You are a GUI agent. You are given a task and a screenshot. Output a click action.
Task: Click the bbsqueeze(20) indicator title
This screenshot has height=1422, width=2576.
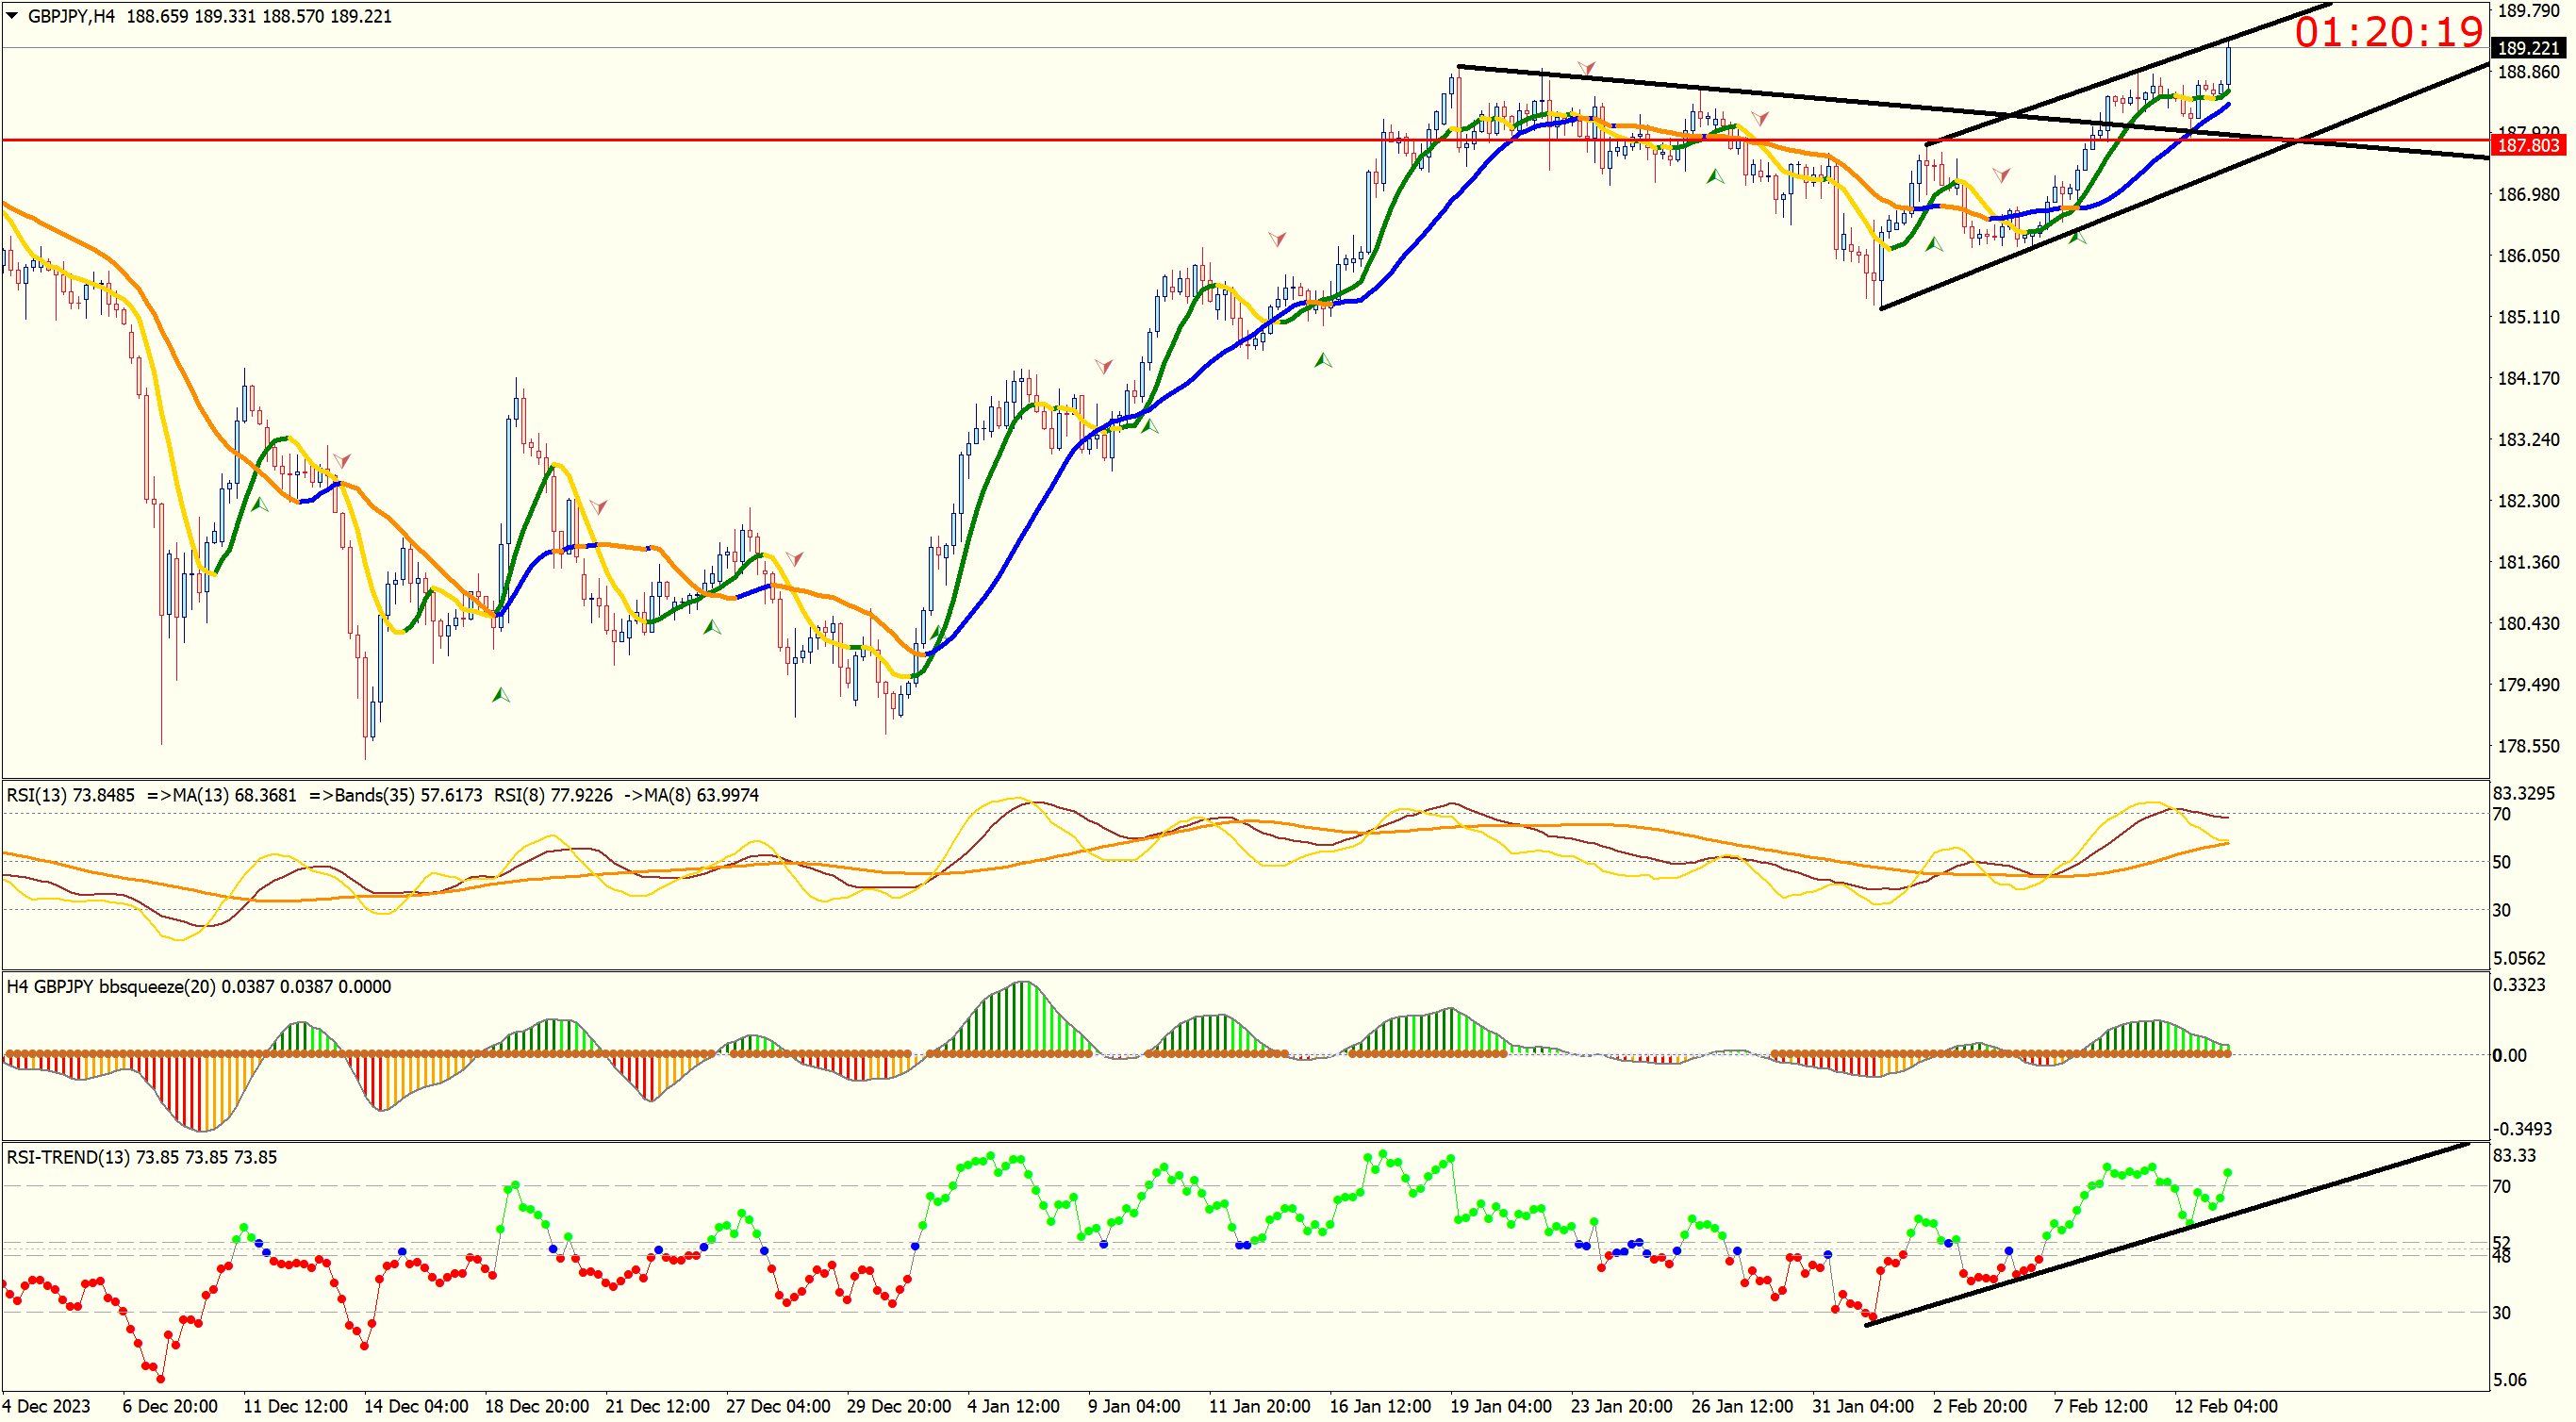pos(156,987)
